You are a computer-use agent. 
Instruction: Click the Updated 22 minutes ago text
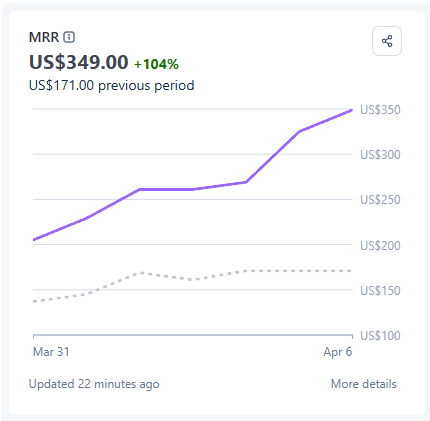(x=94, y=384)
